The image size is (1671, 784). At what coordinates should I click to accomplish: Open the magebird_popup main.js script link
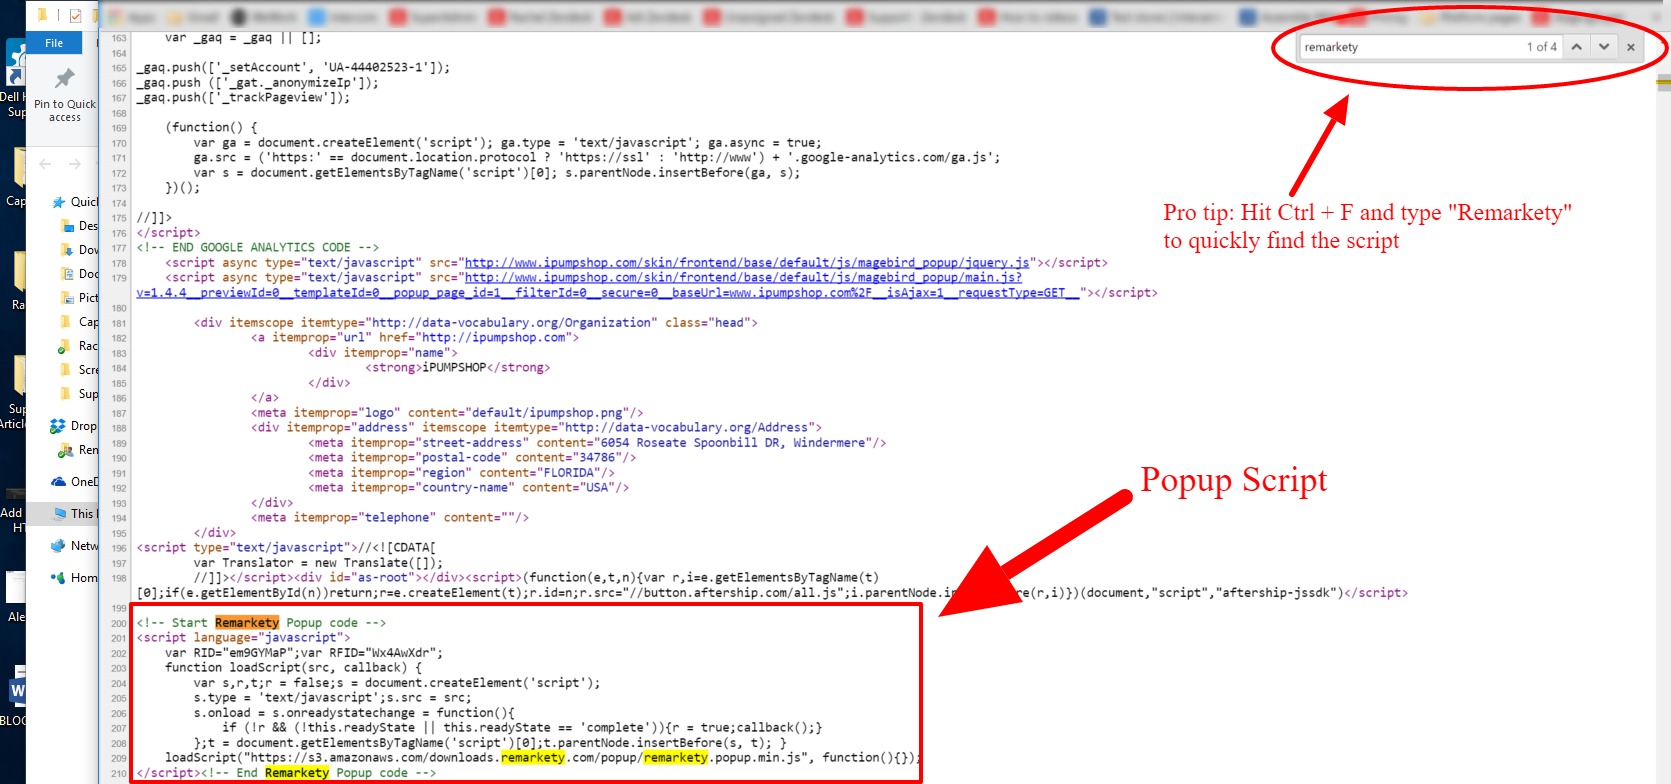click(x=743, y=278)
